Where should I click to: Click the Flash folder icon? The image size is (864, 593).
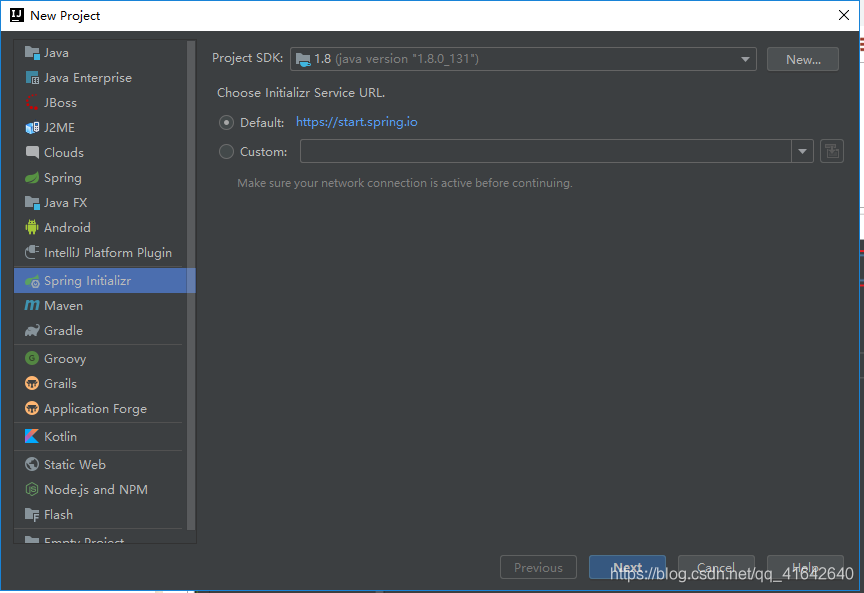click(32, 515)
